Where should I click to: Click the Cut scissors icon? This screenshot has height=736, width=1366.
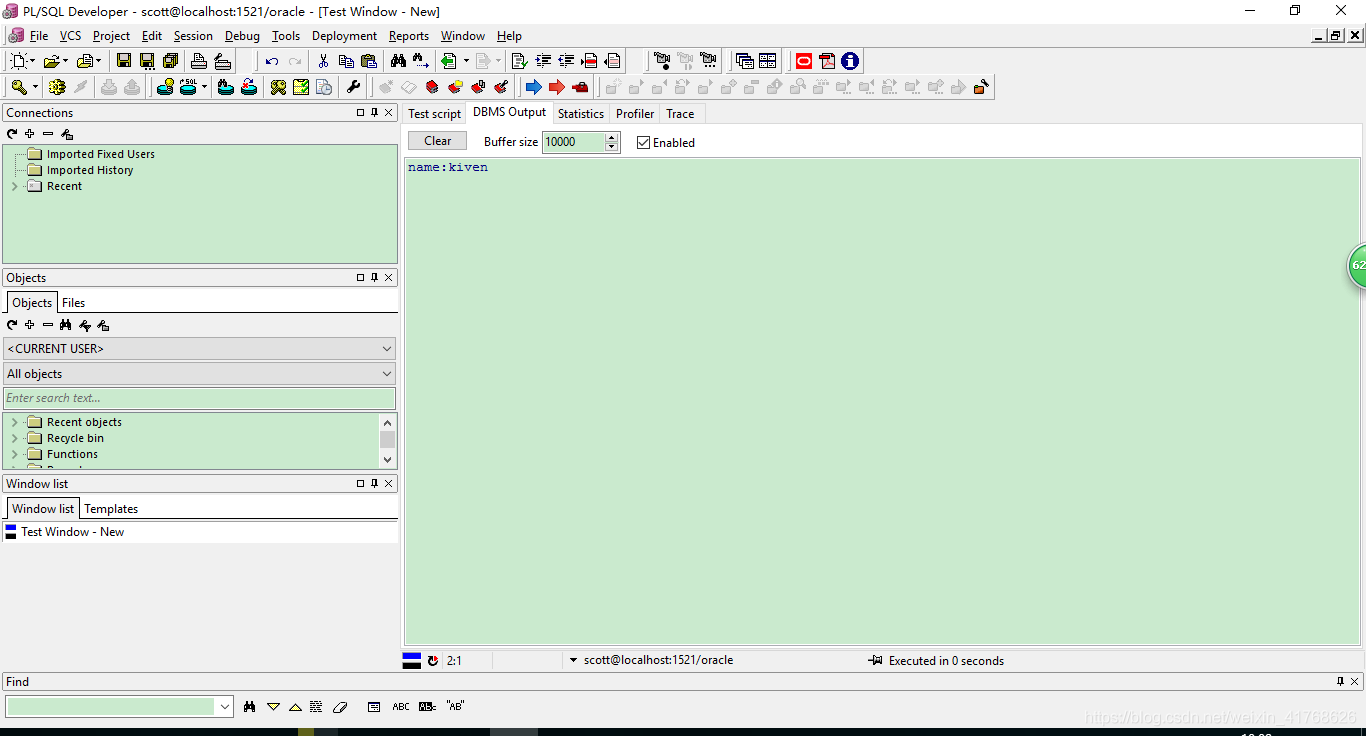[x=323, y=61]
